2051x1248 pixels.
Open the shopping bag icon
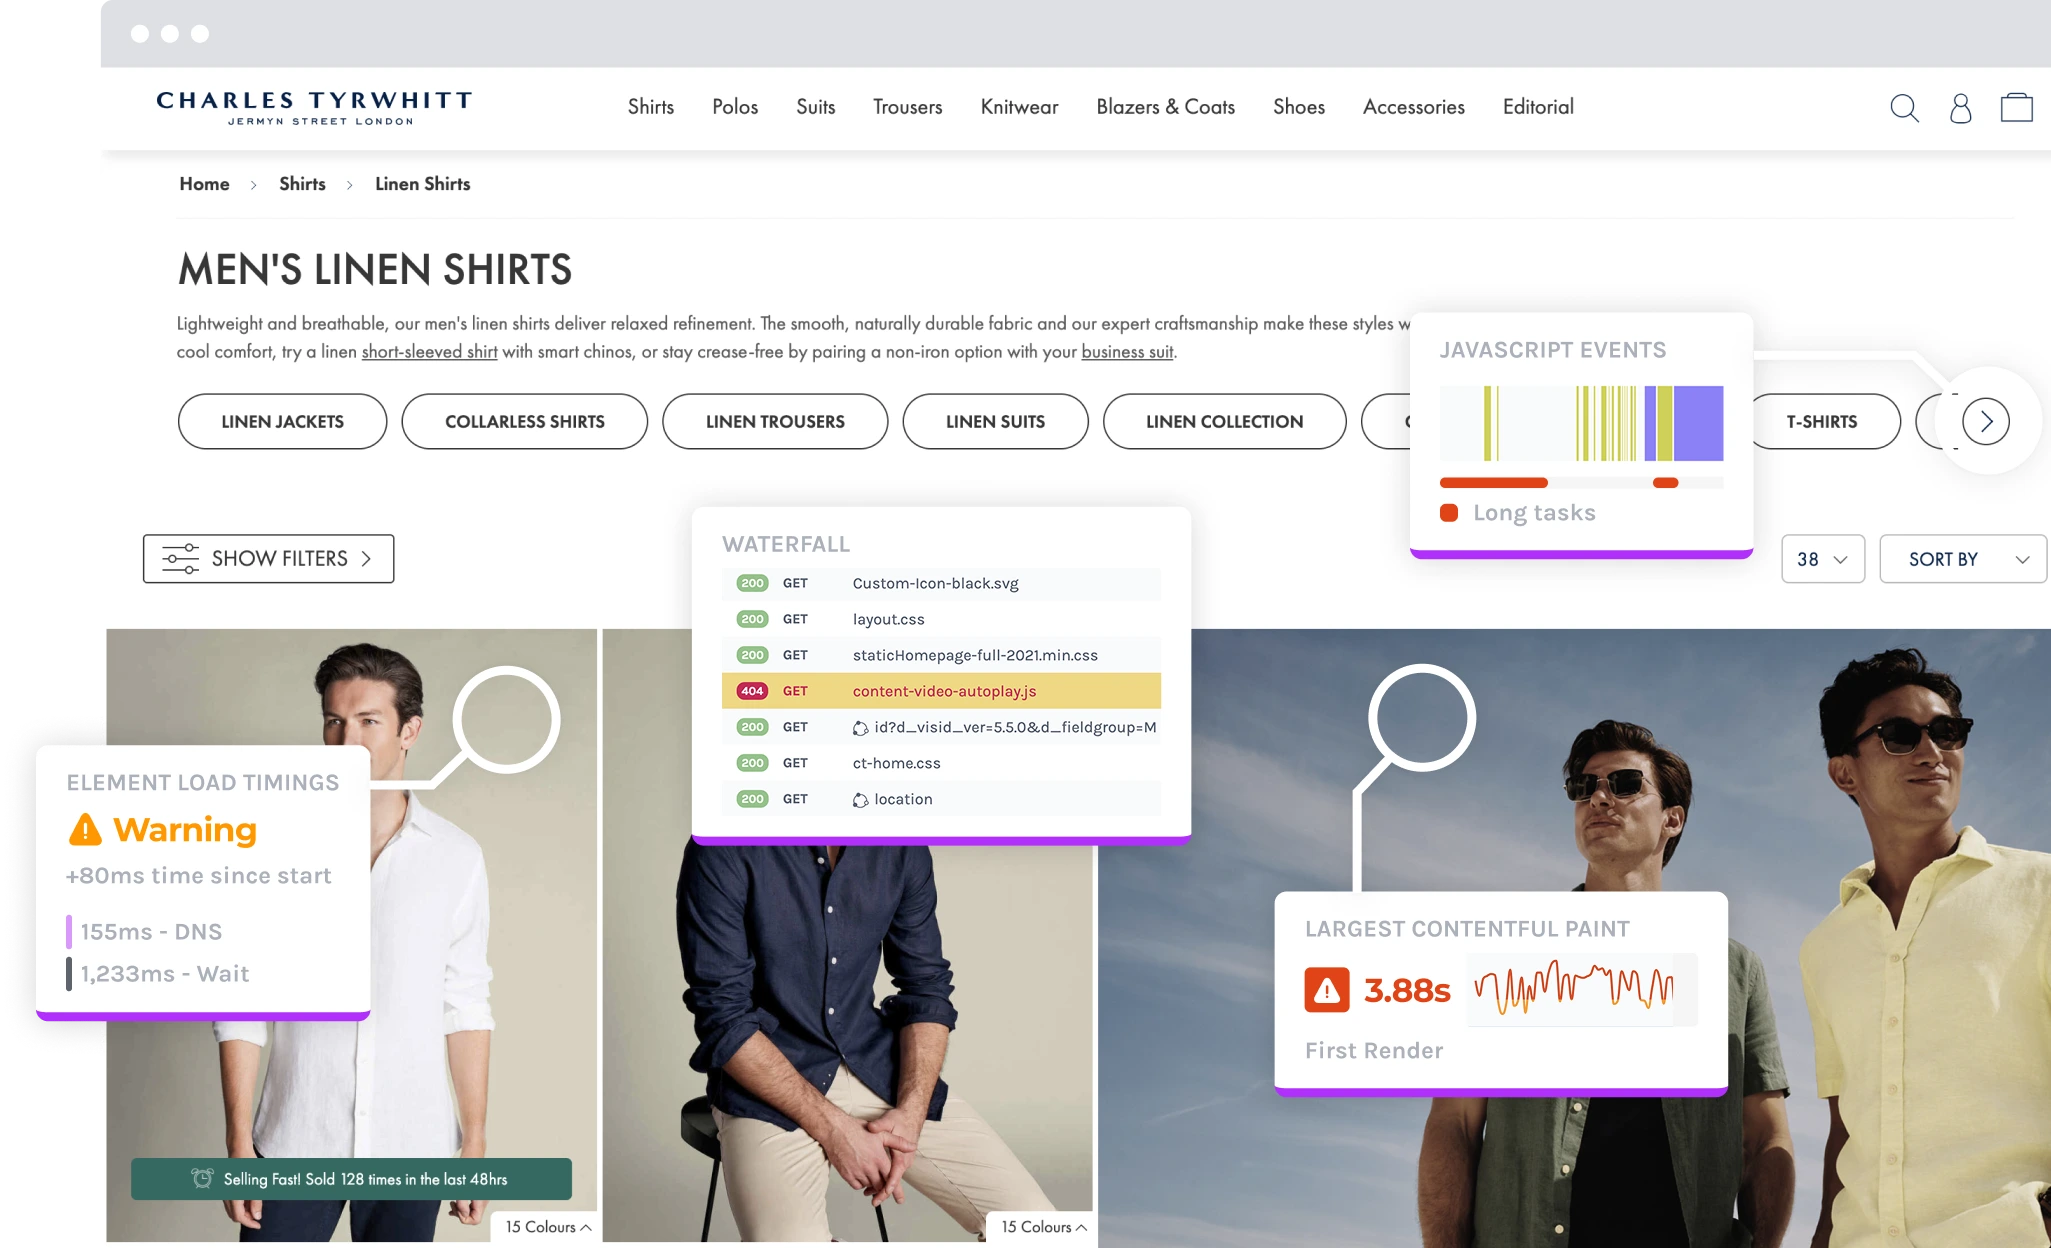point(2016,107)
